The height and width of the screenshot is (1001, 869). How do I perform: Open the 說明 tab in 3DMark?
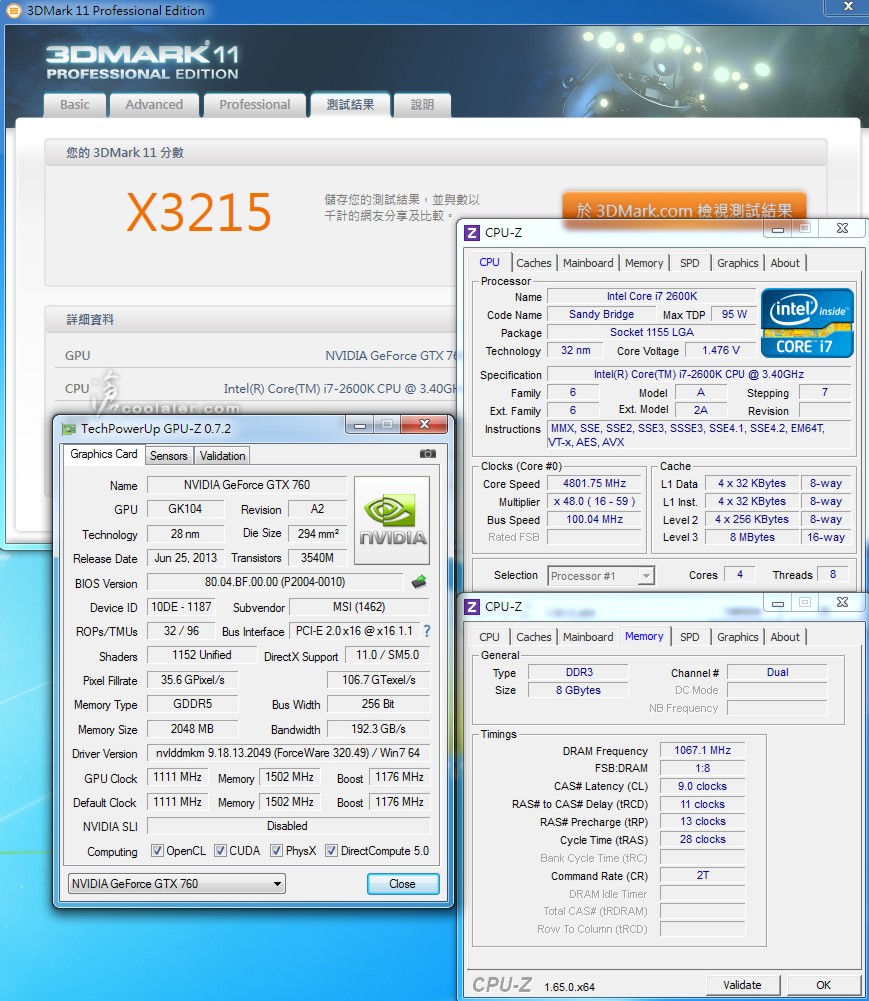pos(422,105)
